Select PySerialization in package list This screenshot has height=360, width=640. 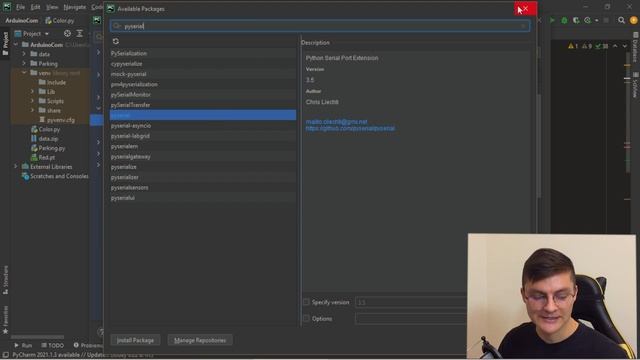(x=203, y=53)
